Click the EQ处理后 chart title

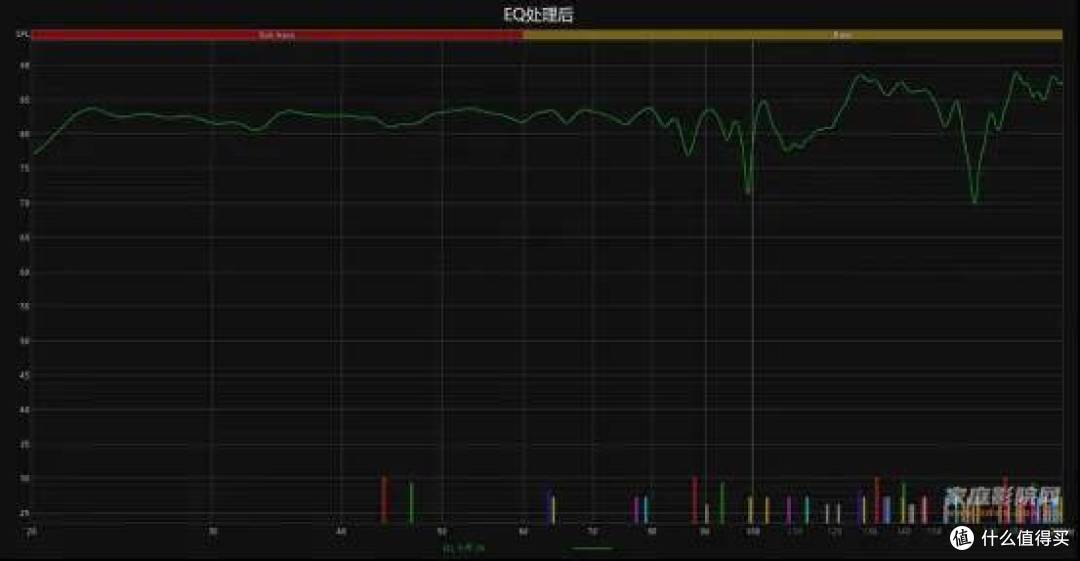[x=539, y=14]
